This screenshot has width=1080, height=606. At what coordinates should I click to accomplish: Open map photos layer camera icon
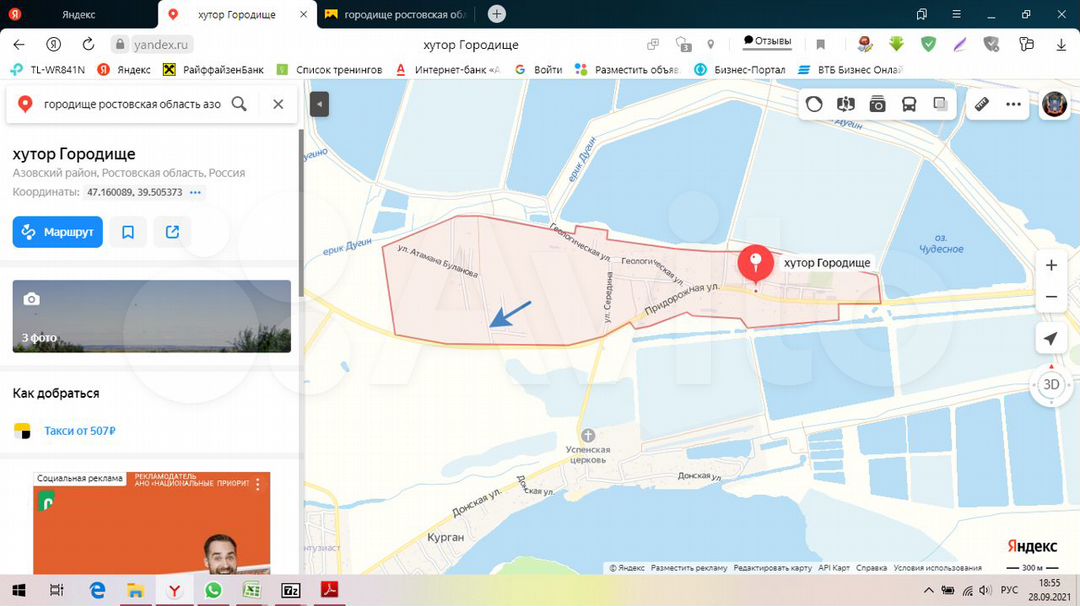tap(877, 104)
